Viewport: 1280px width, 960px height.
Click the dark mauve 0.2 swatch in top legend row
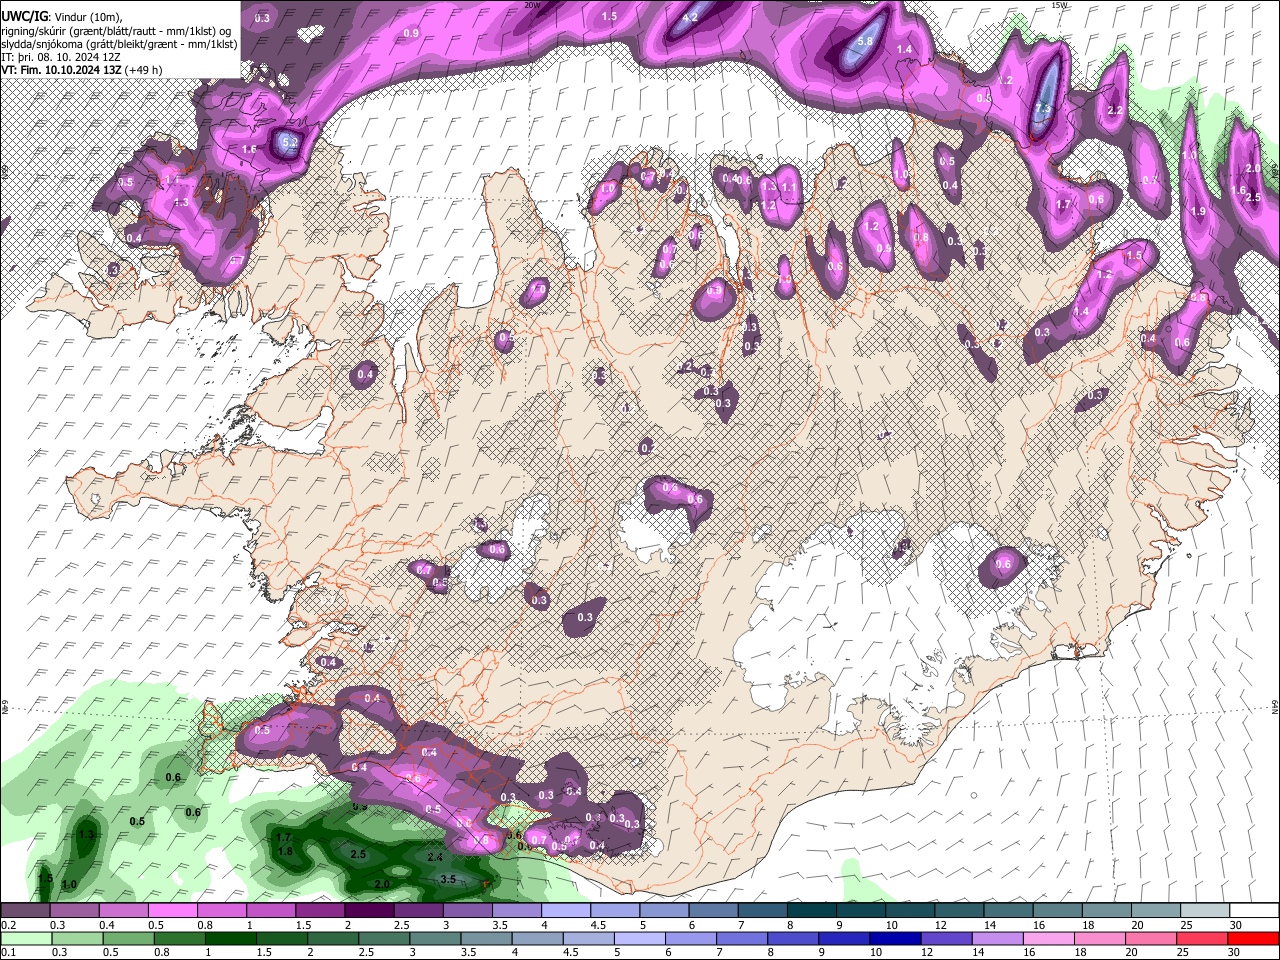[x=25, y=911]
